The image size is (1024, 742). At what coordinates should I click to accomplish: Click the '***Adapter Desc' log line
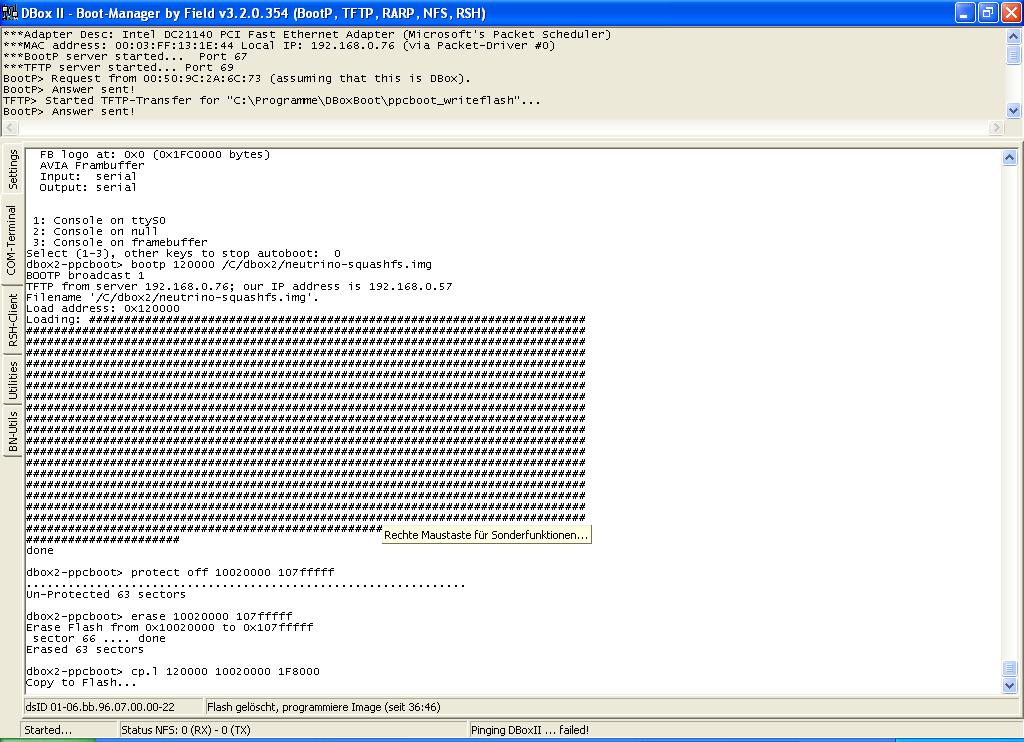307,34
